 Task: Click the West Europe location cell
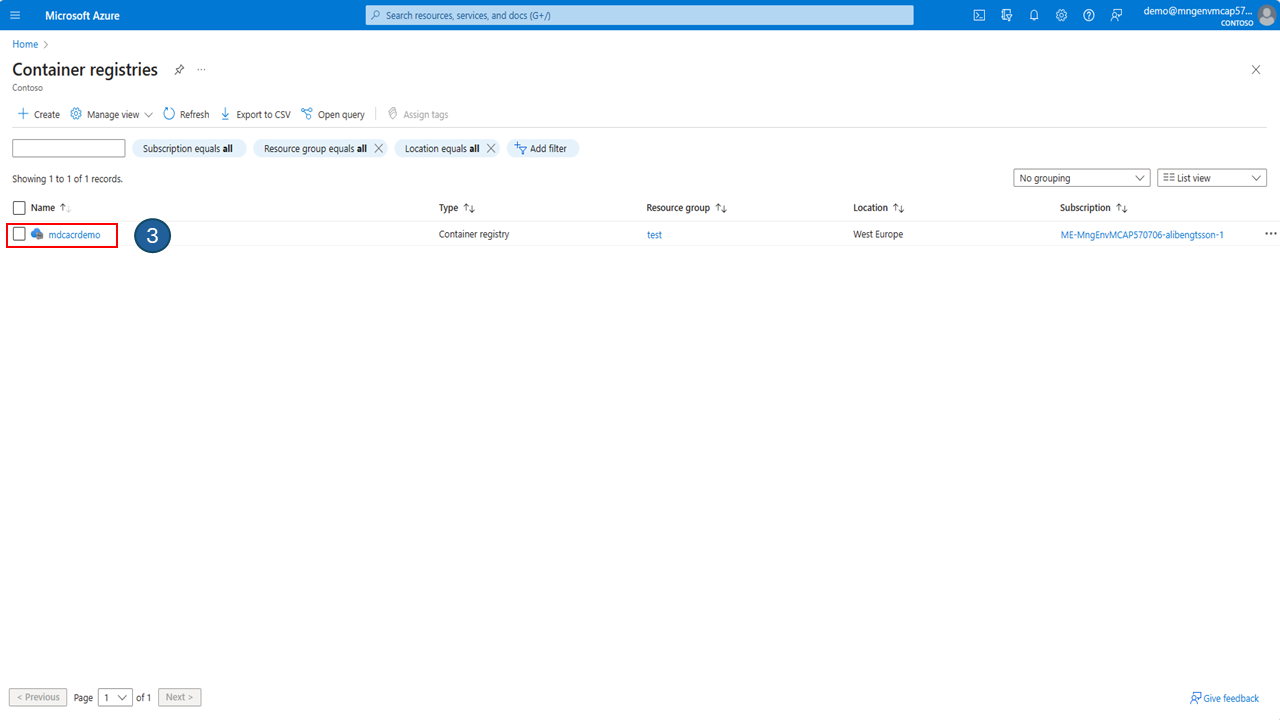pyautogui.click(x=878, y=235)
